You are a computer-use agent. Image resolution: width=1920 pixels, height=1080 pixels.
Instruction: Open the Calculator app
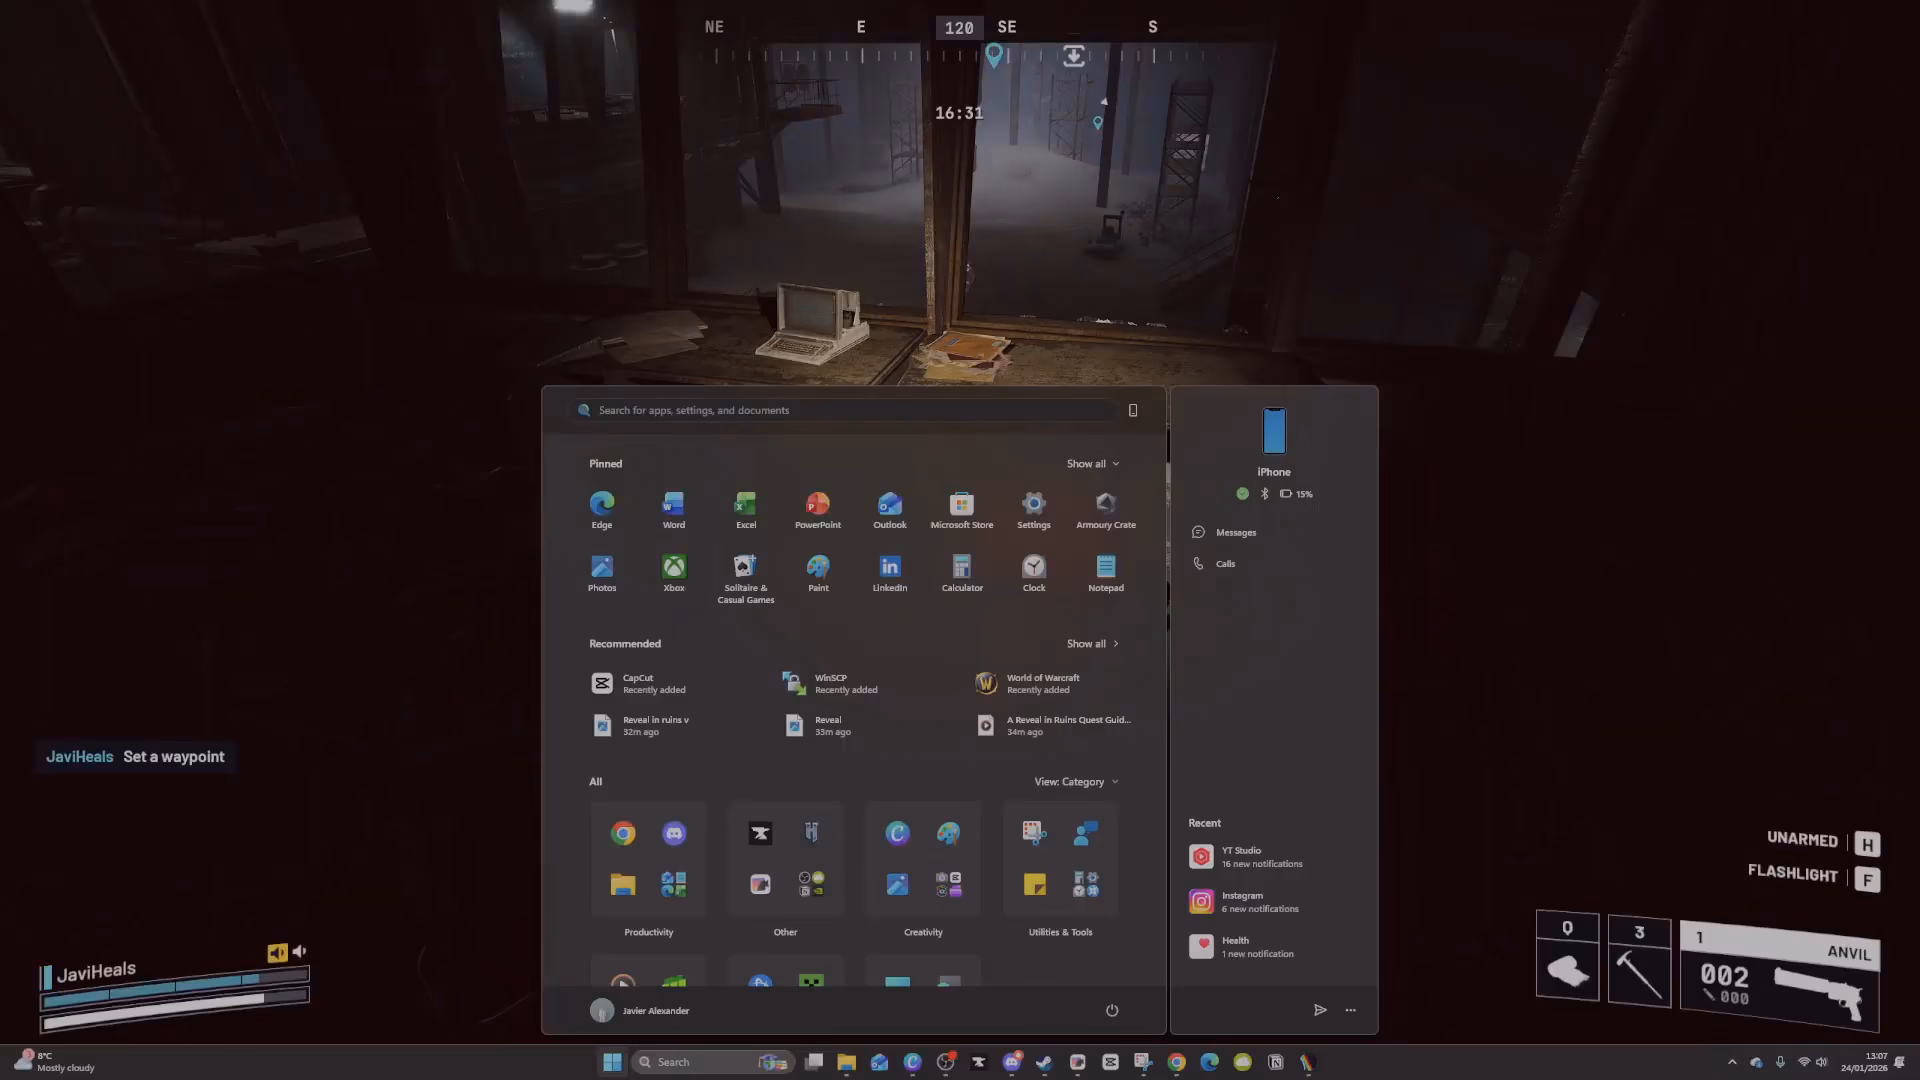pyautogui.click(x=961, y=574)
